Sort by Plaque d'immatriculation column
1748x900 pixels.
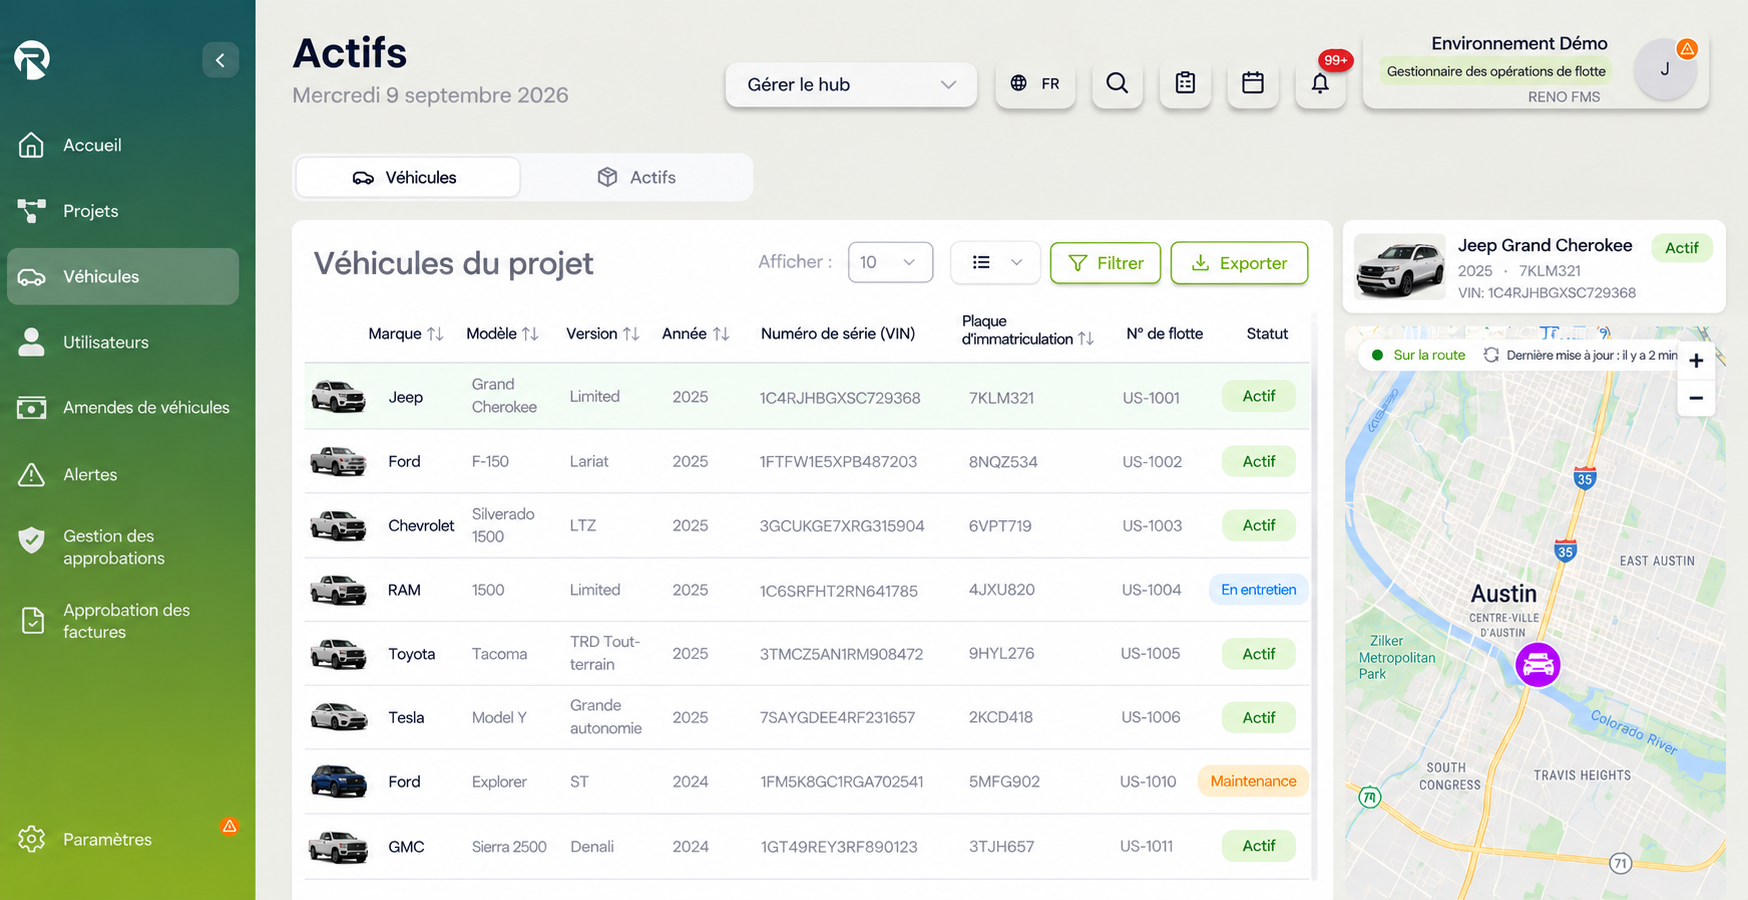[x=1086, y=339]
